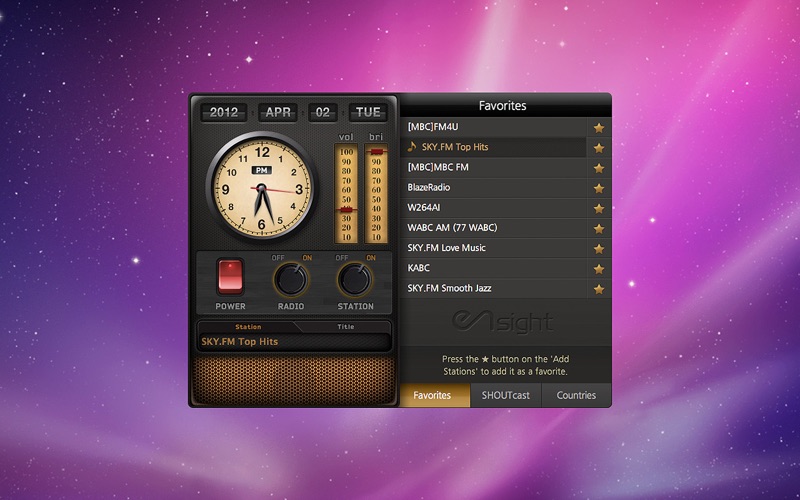Play the KABC station
Image resolution: width=800 pixels, height=500 pixels.
click(x=493, y=268)
